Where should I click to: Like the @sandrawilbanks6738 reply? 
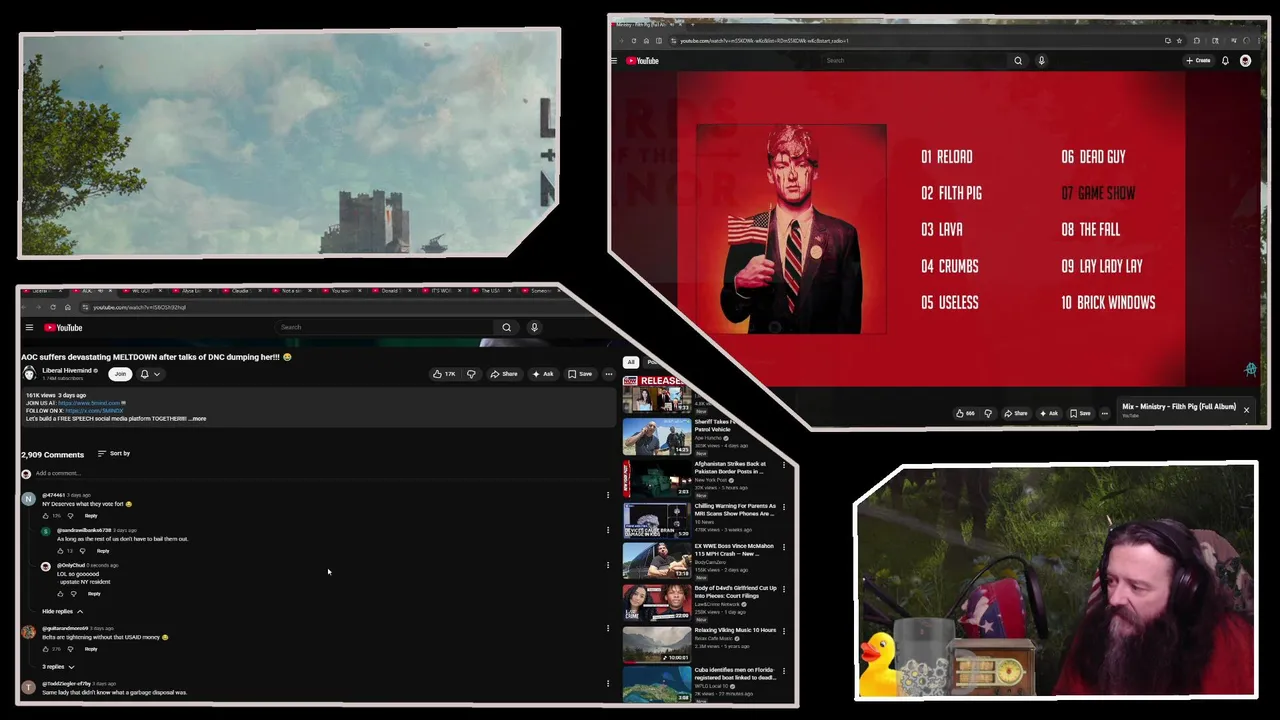[x=60, y=551]
